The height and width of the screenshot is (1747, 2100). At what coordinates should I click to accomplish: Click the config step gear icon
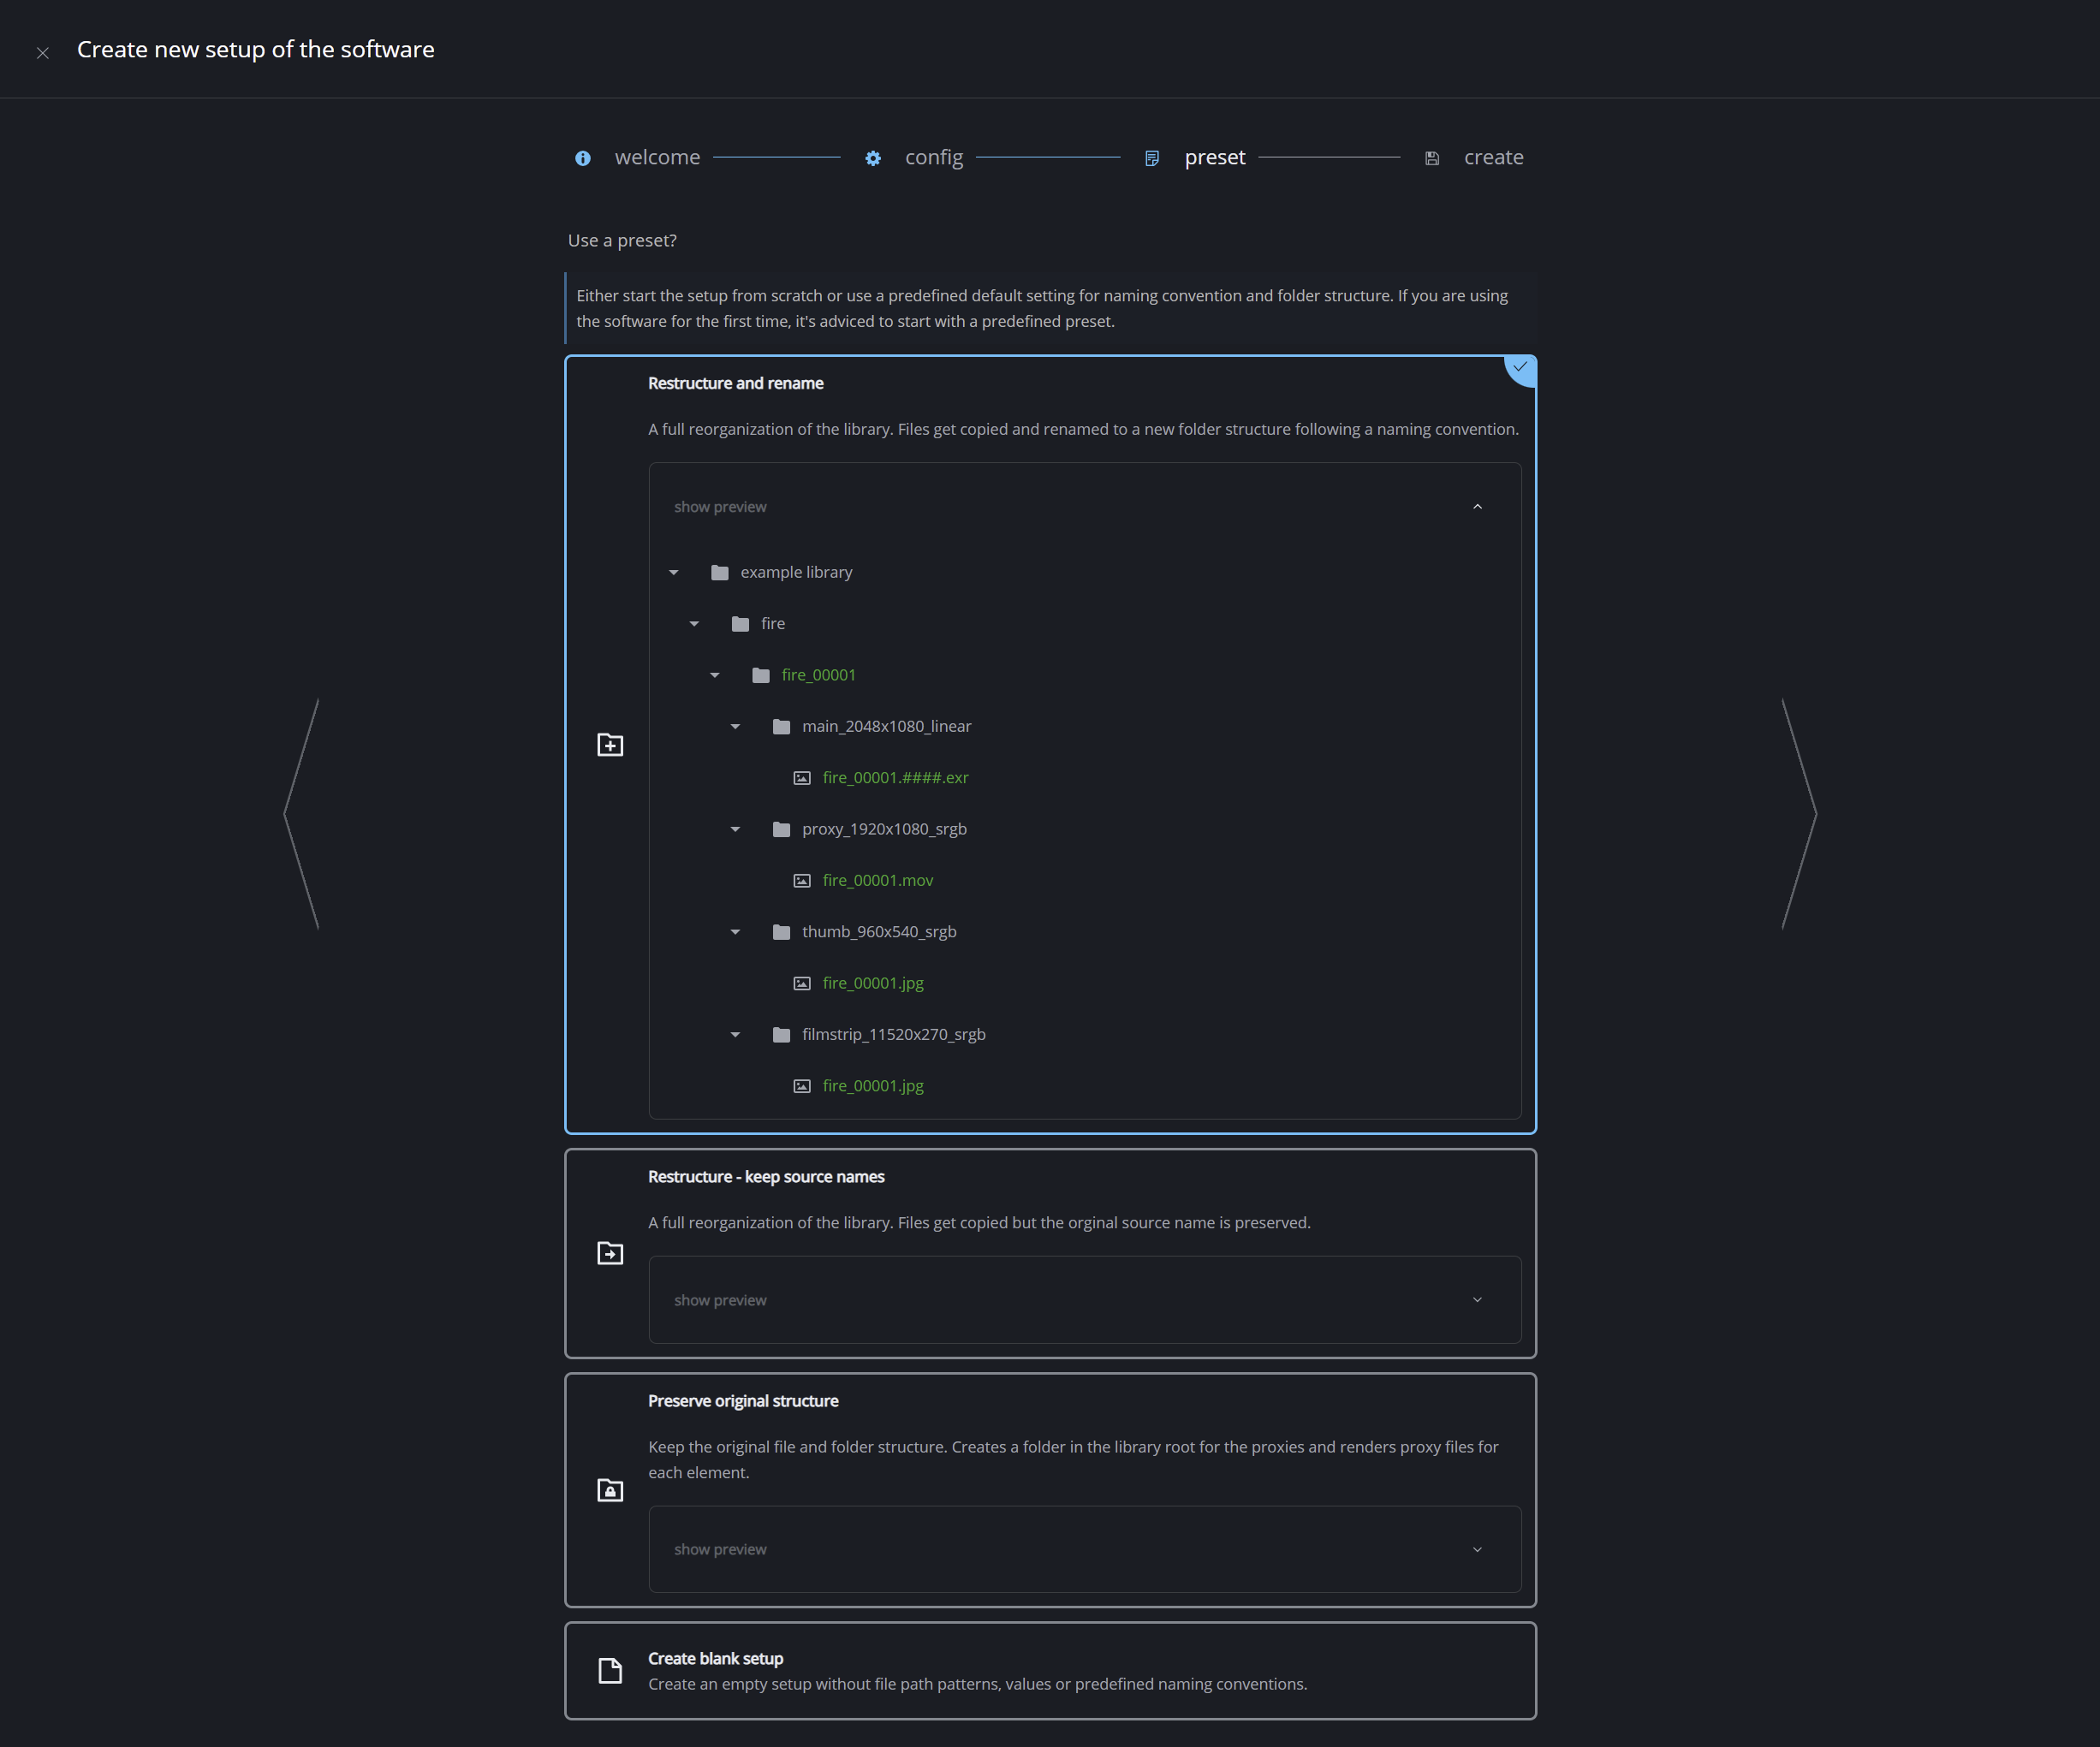[873, 158]
